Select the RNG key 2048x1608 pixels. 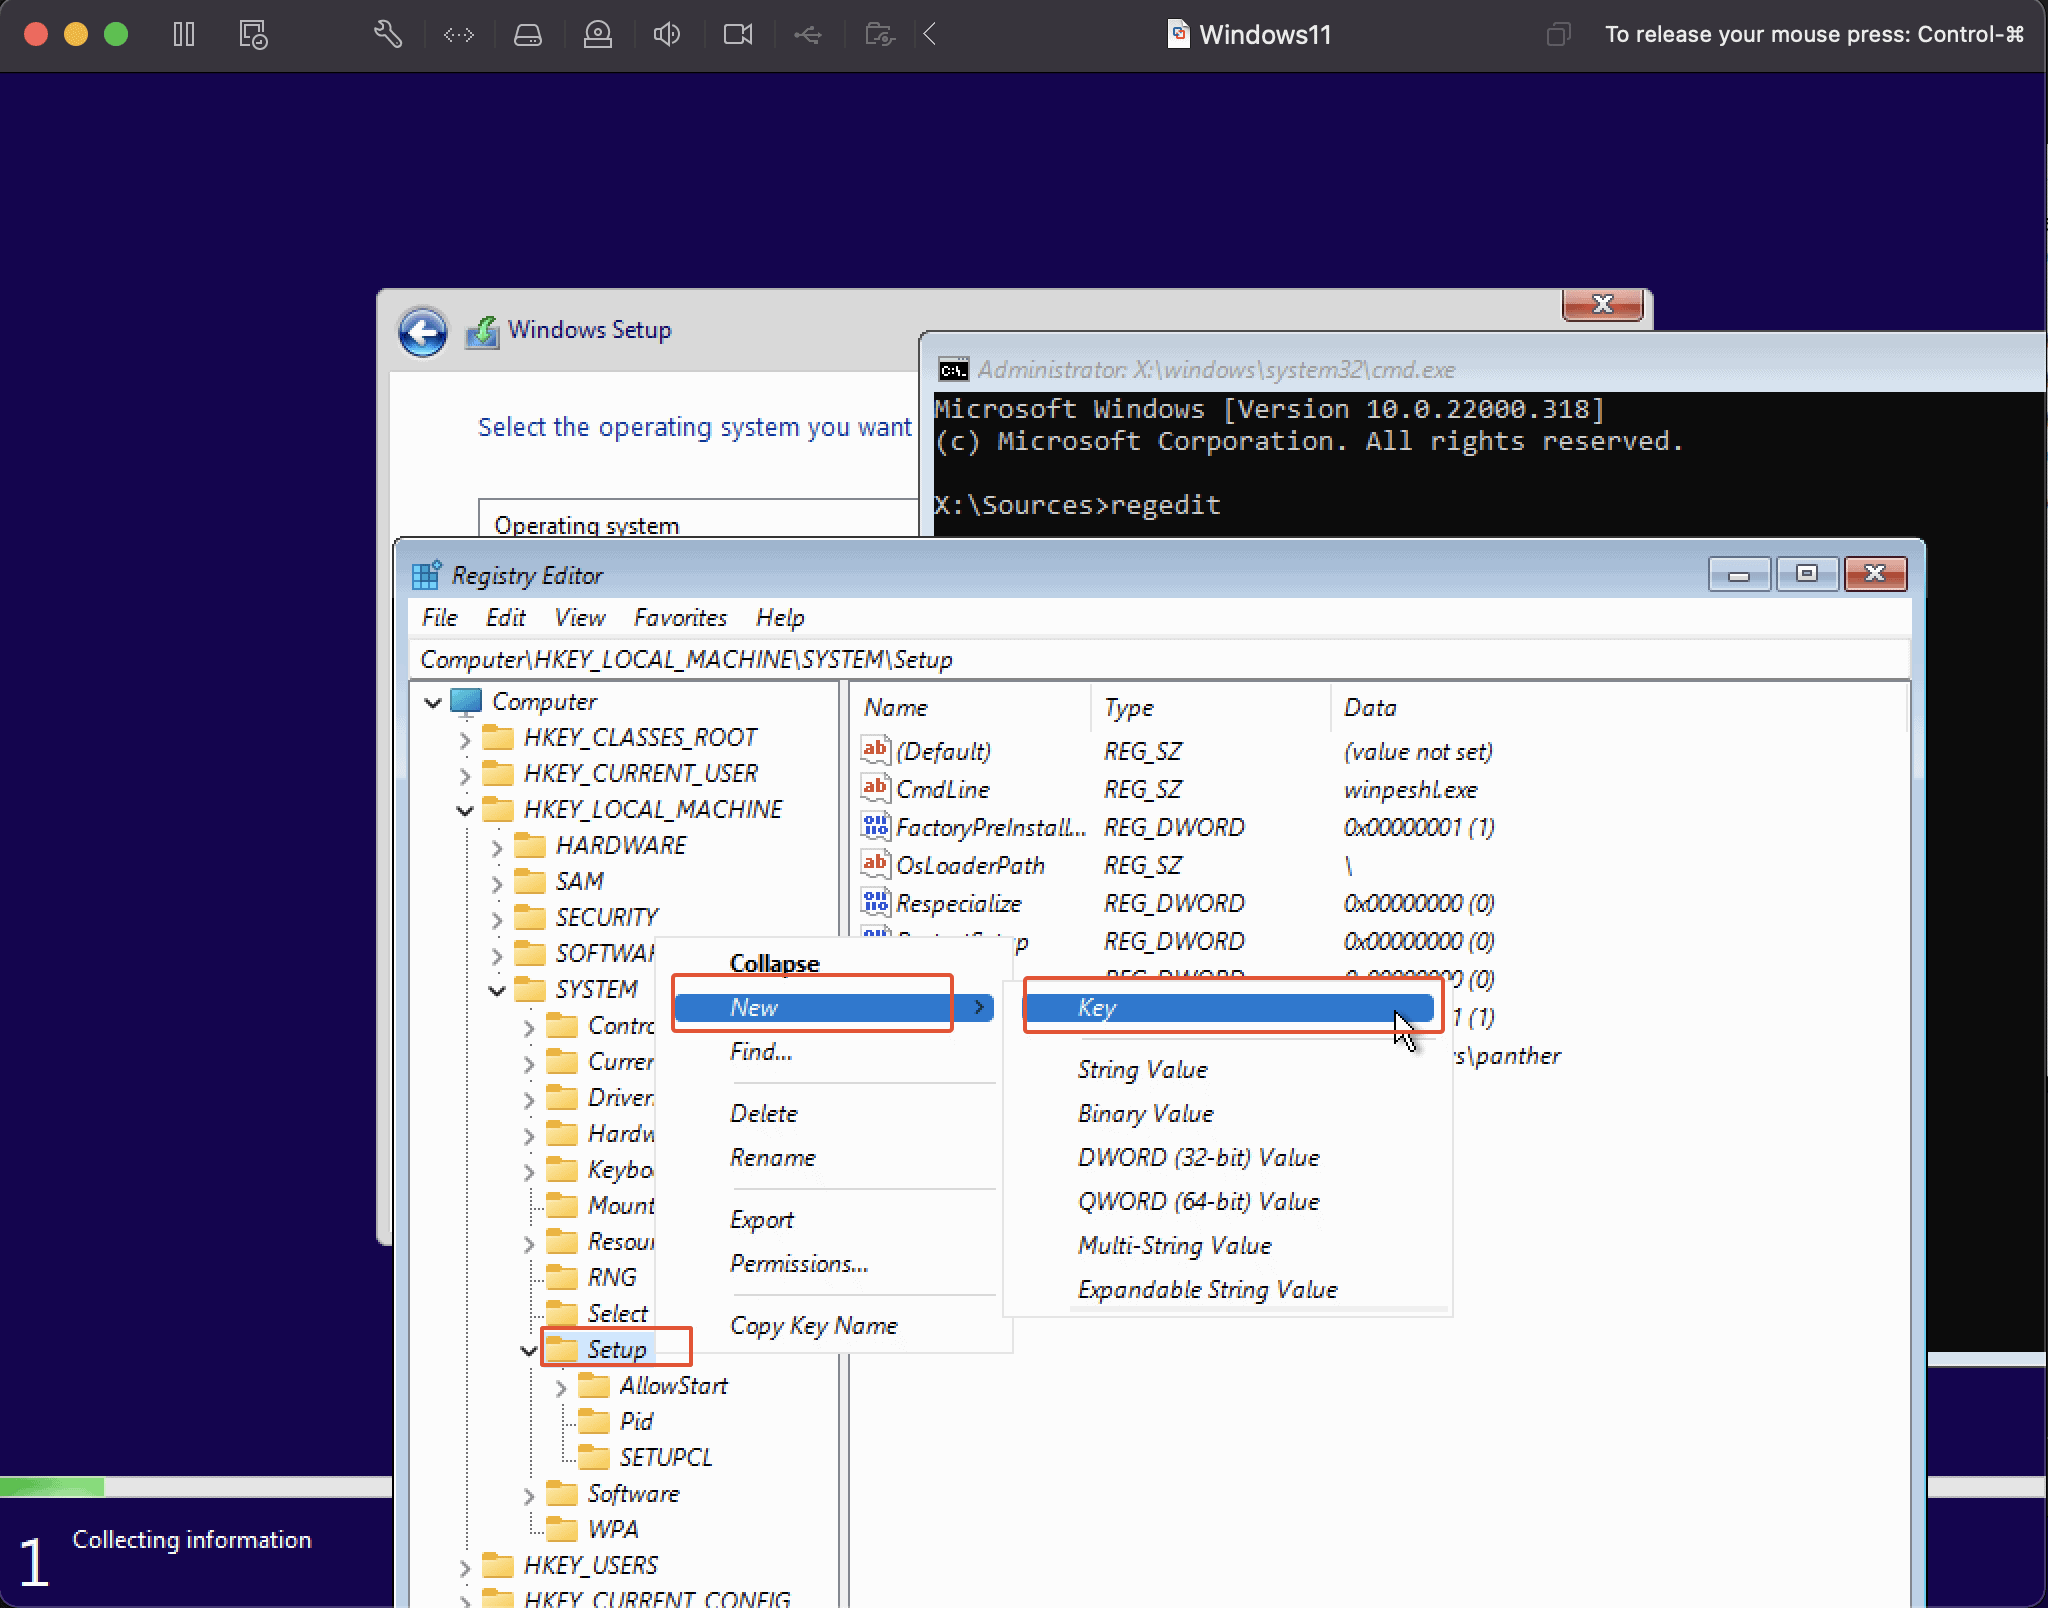[612, 1277]
